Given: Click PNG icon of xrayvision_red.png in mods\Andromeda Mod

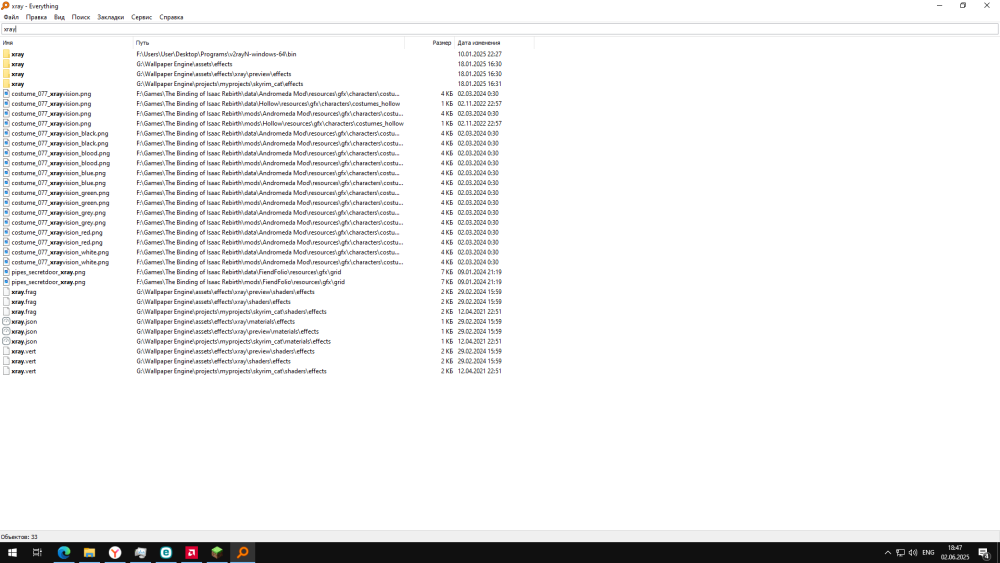Looking at the screenshot, I should pos(6,242).
